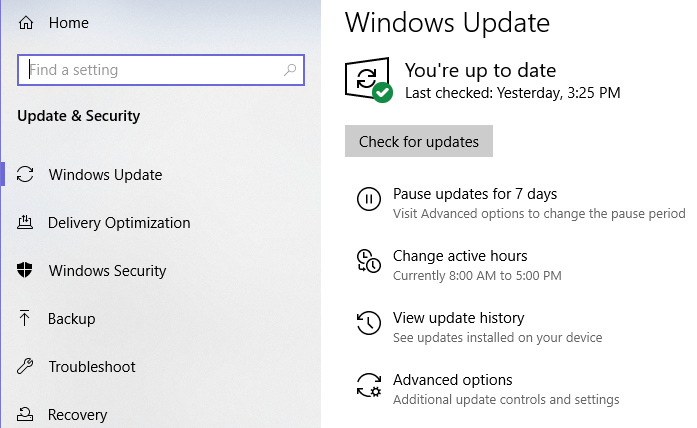The width and height of the screenshot is (697, 428).
Task: Click "Additional update controls and settings" text
Action: 506,400
